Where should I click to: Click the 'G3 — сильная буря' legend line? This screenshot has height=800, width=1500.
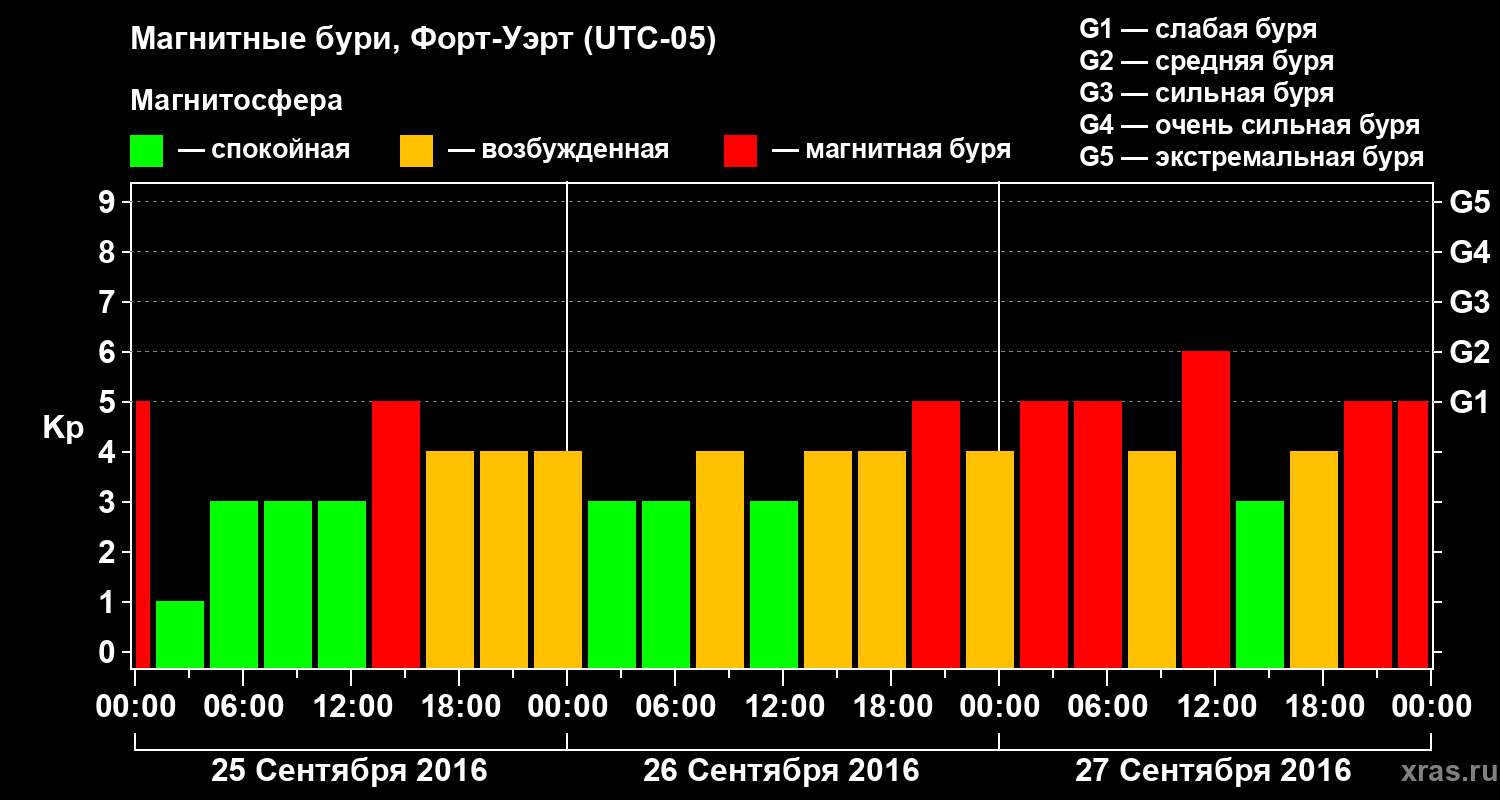click(1206, 93)
